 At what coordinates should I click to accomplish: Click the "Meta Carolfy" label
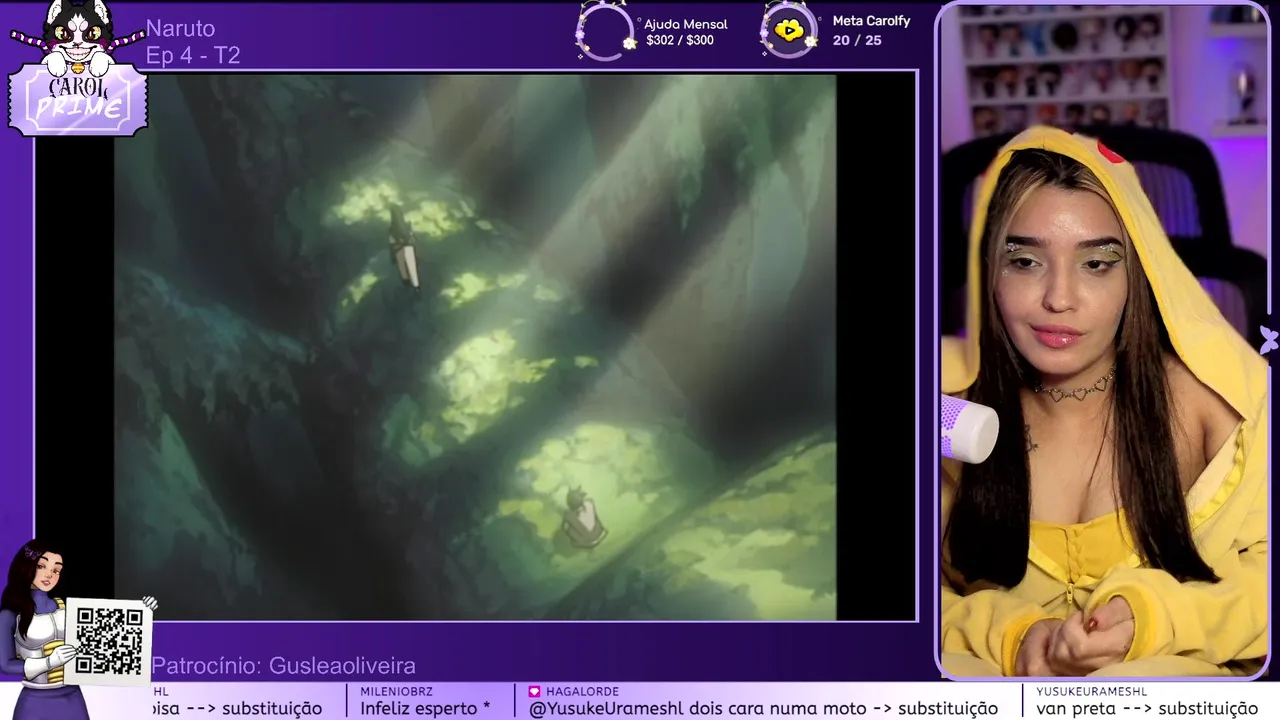click(871, 21)
